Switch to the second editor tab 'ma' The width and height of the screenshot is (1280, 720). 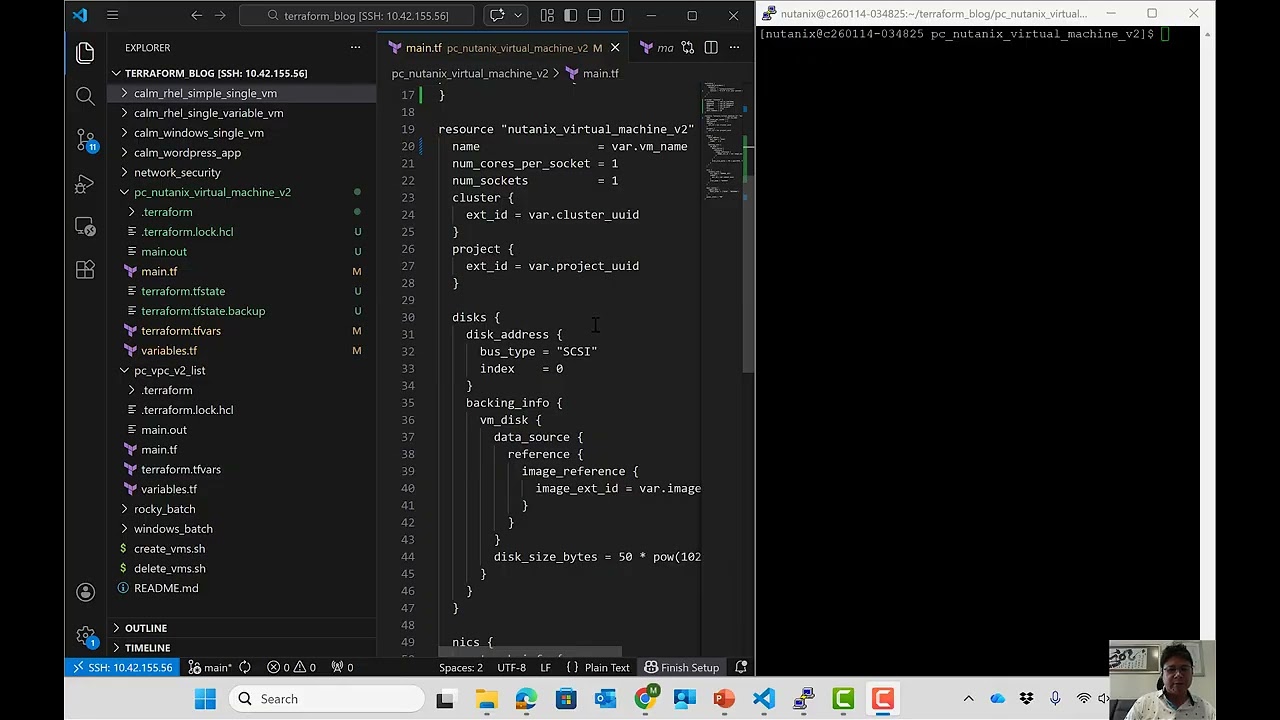click(x=655, y=47)
